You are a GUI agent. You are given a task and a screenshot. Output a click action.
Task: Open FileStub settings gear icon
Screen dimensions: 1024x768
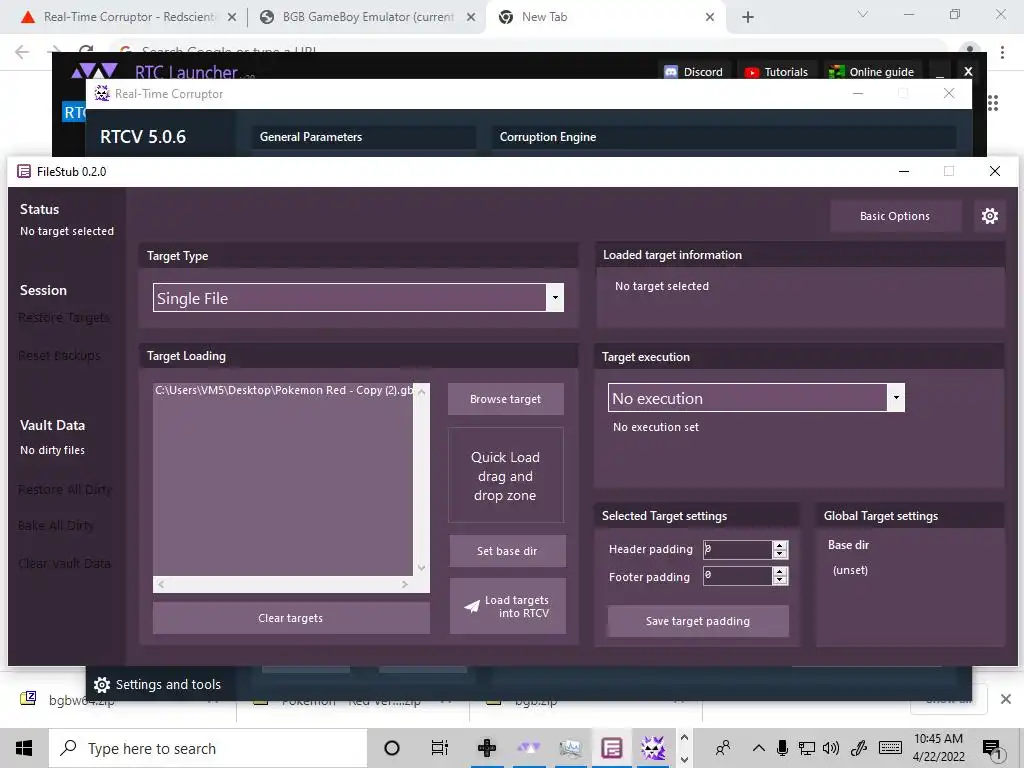pyautogui.click(x=989, y=216)
